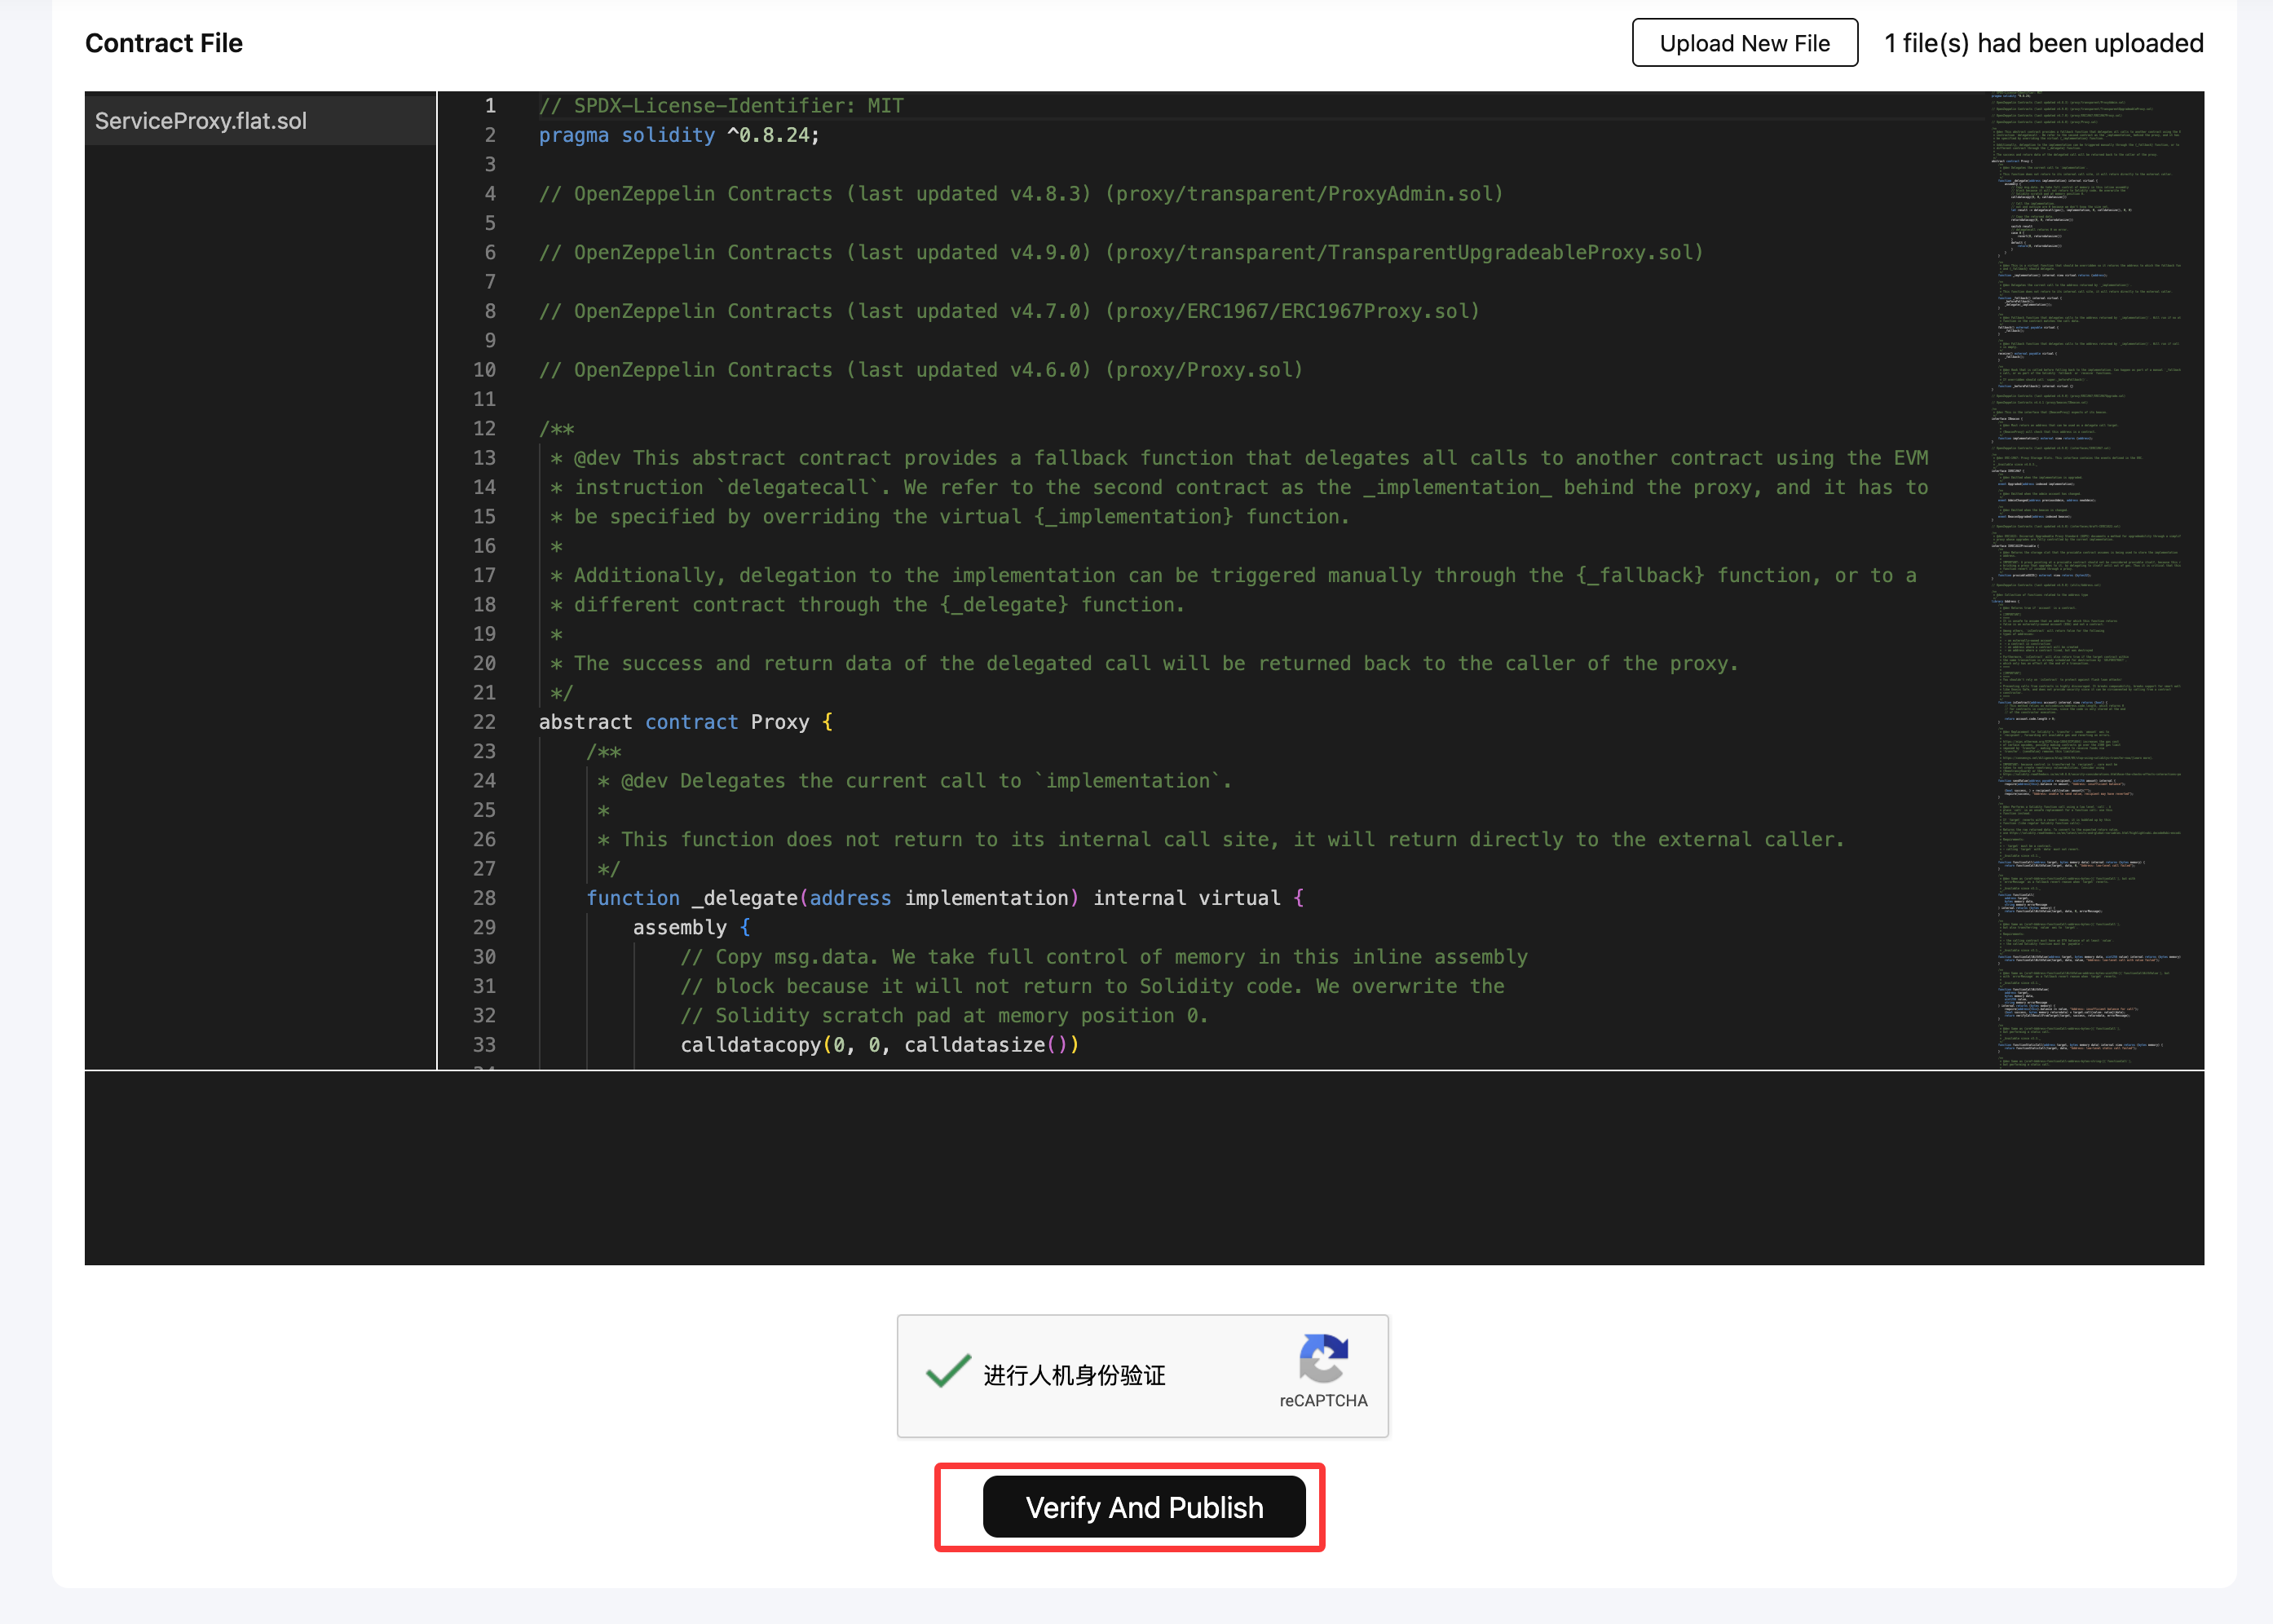Click the Upload New File button
The image size is (2273, 1624).
1744,43
